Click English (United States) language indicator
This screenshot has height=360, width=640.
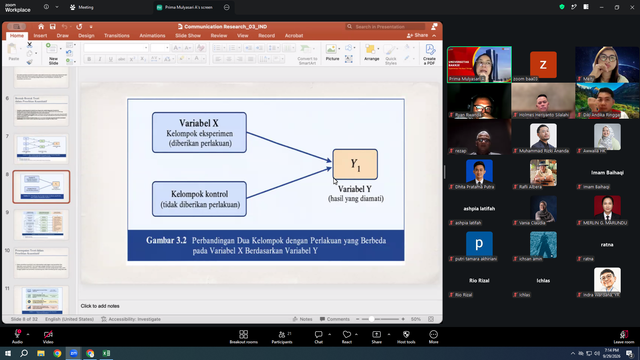(x=69, y=319)
